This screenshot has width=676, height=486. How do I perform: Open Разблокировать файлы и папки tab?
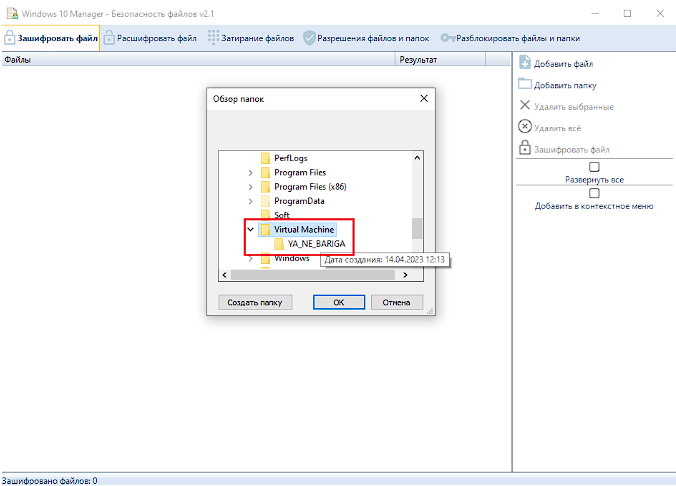point(510,38)
